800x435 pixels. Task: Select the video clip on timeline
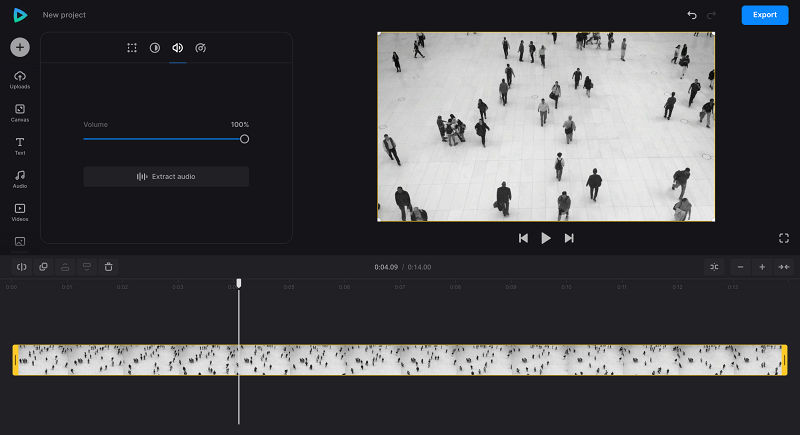pyautogui.click(x=400, y=360)
